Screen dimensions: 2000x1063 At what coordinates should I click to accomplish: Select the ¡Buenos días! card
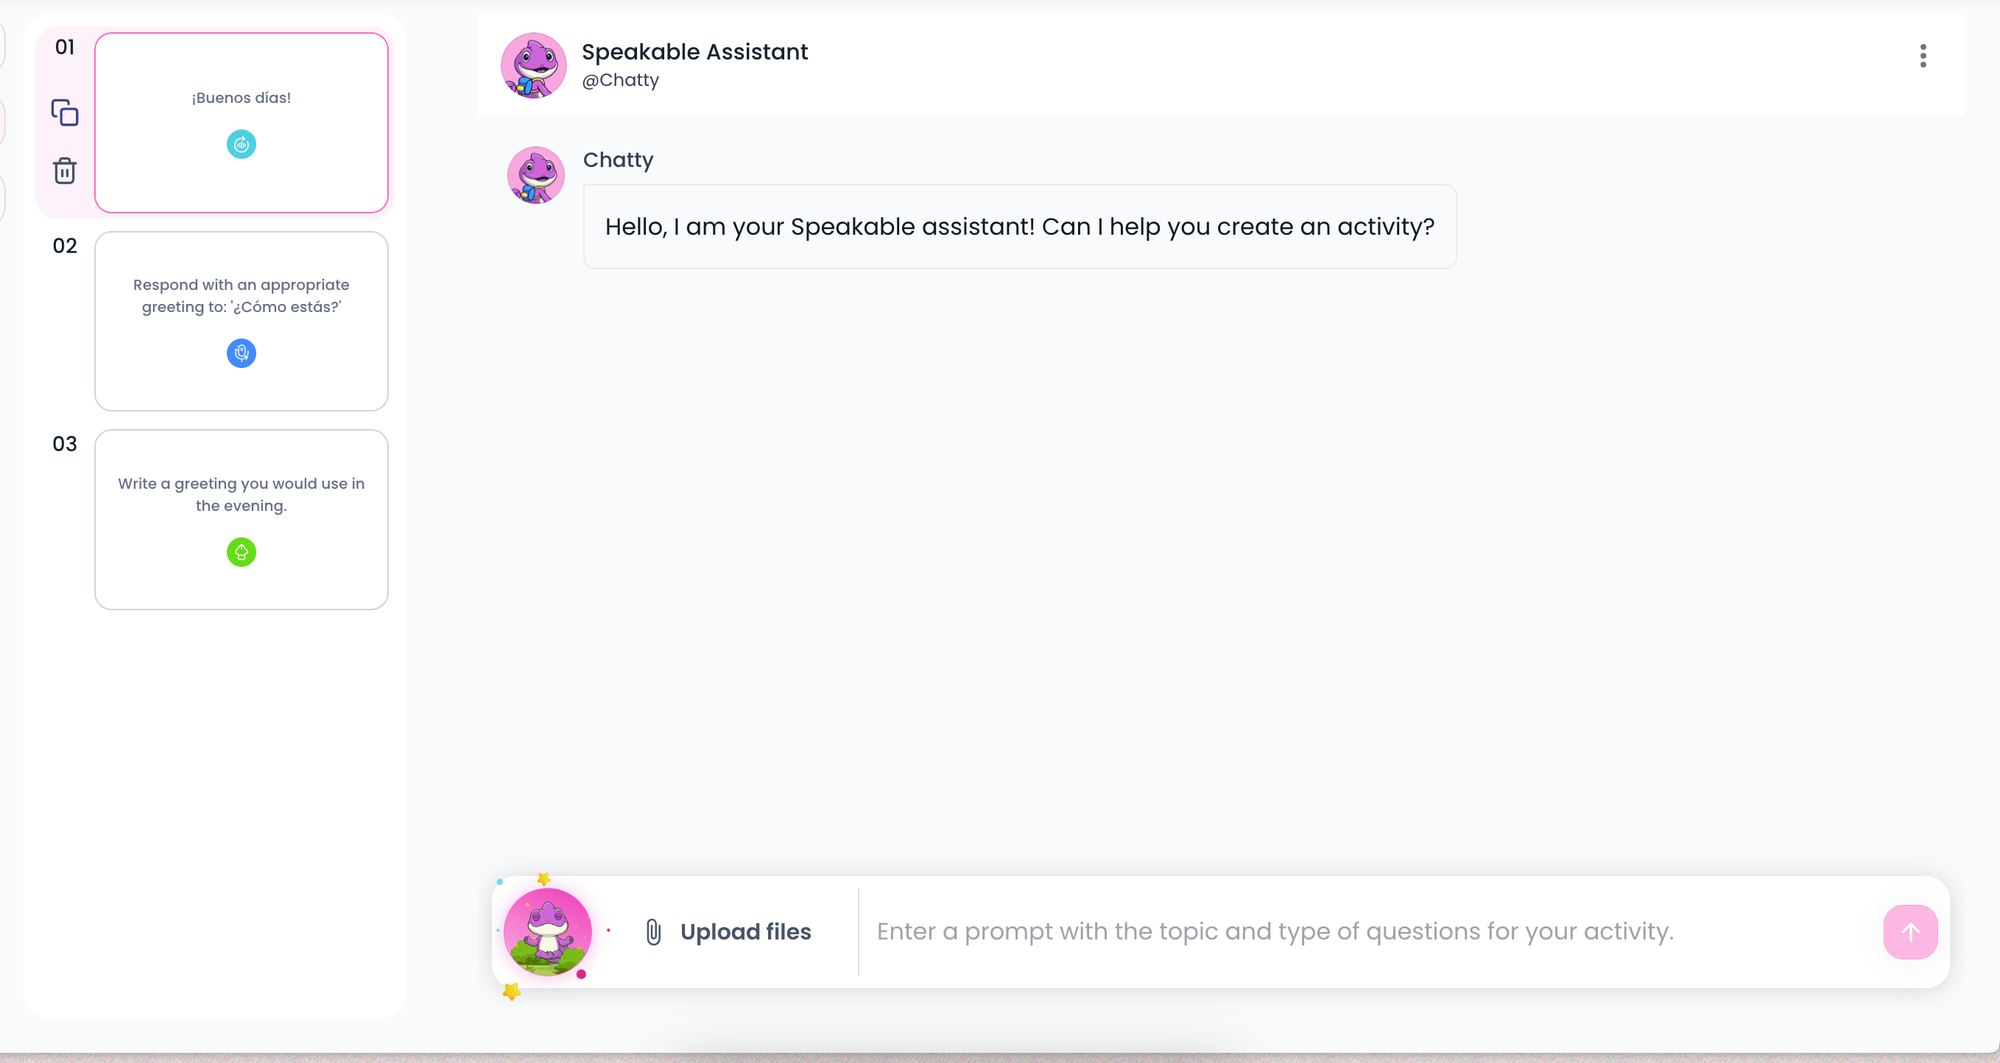pos(241,122)
